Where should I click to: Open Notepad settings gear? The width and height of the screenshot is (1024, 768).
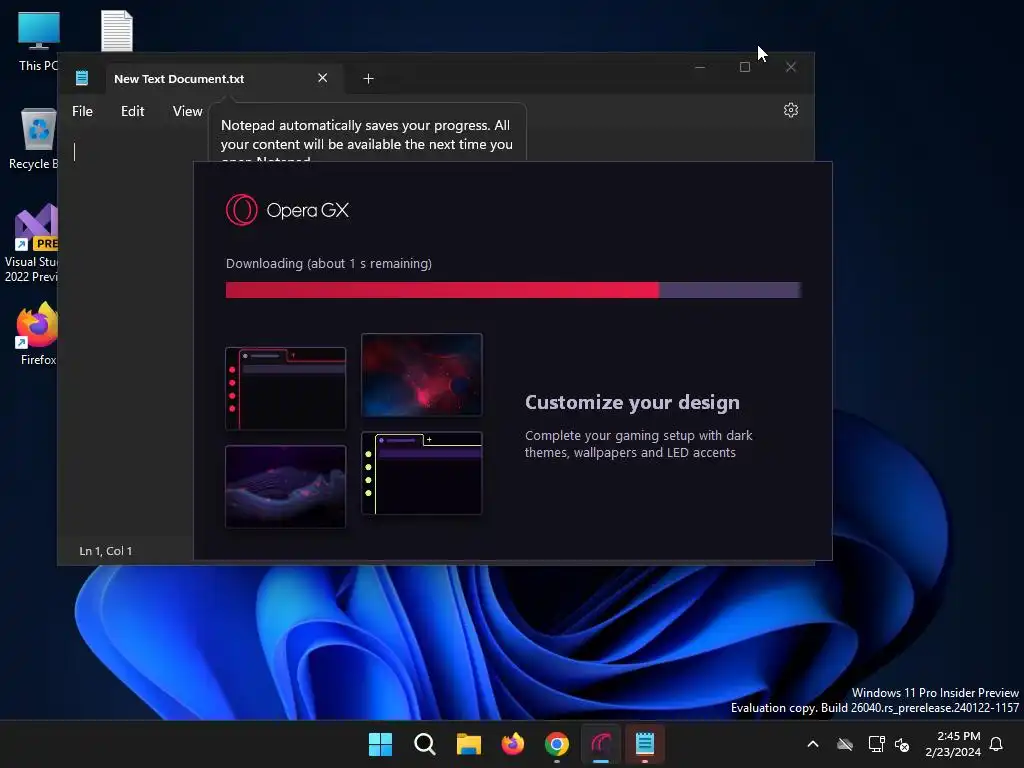790,110
